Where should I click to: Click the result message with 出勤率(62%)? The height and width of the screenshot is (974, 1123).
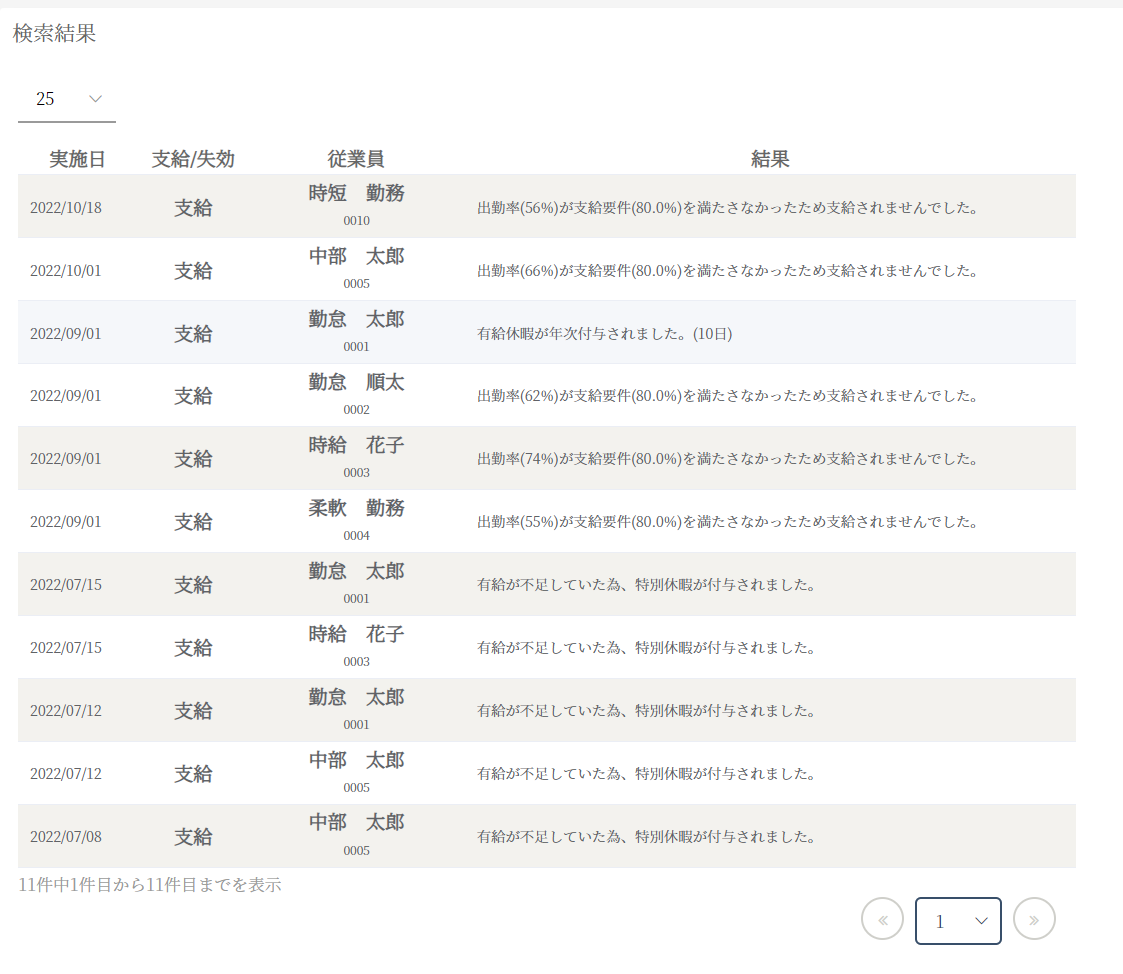tap(727, 396)
